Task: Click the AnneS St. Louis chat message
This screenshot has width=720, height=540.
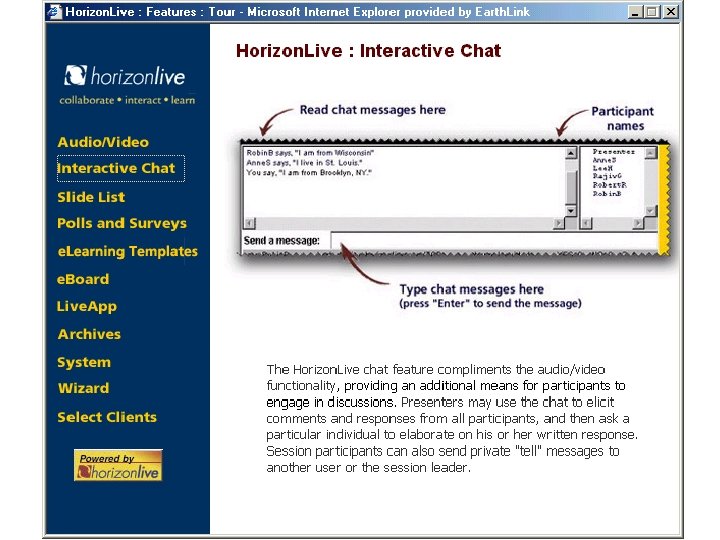Action: (x=304, y=163)
